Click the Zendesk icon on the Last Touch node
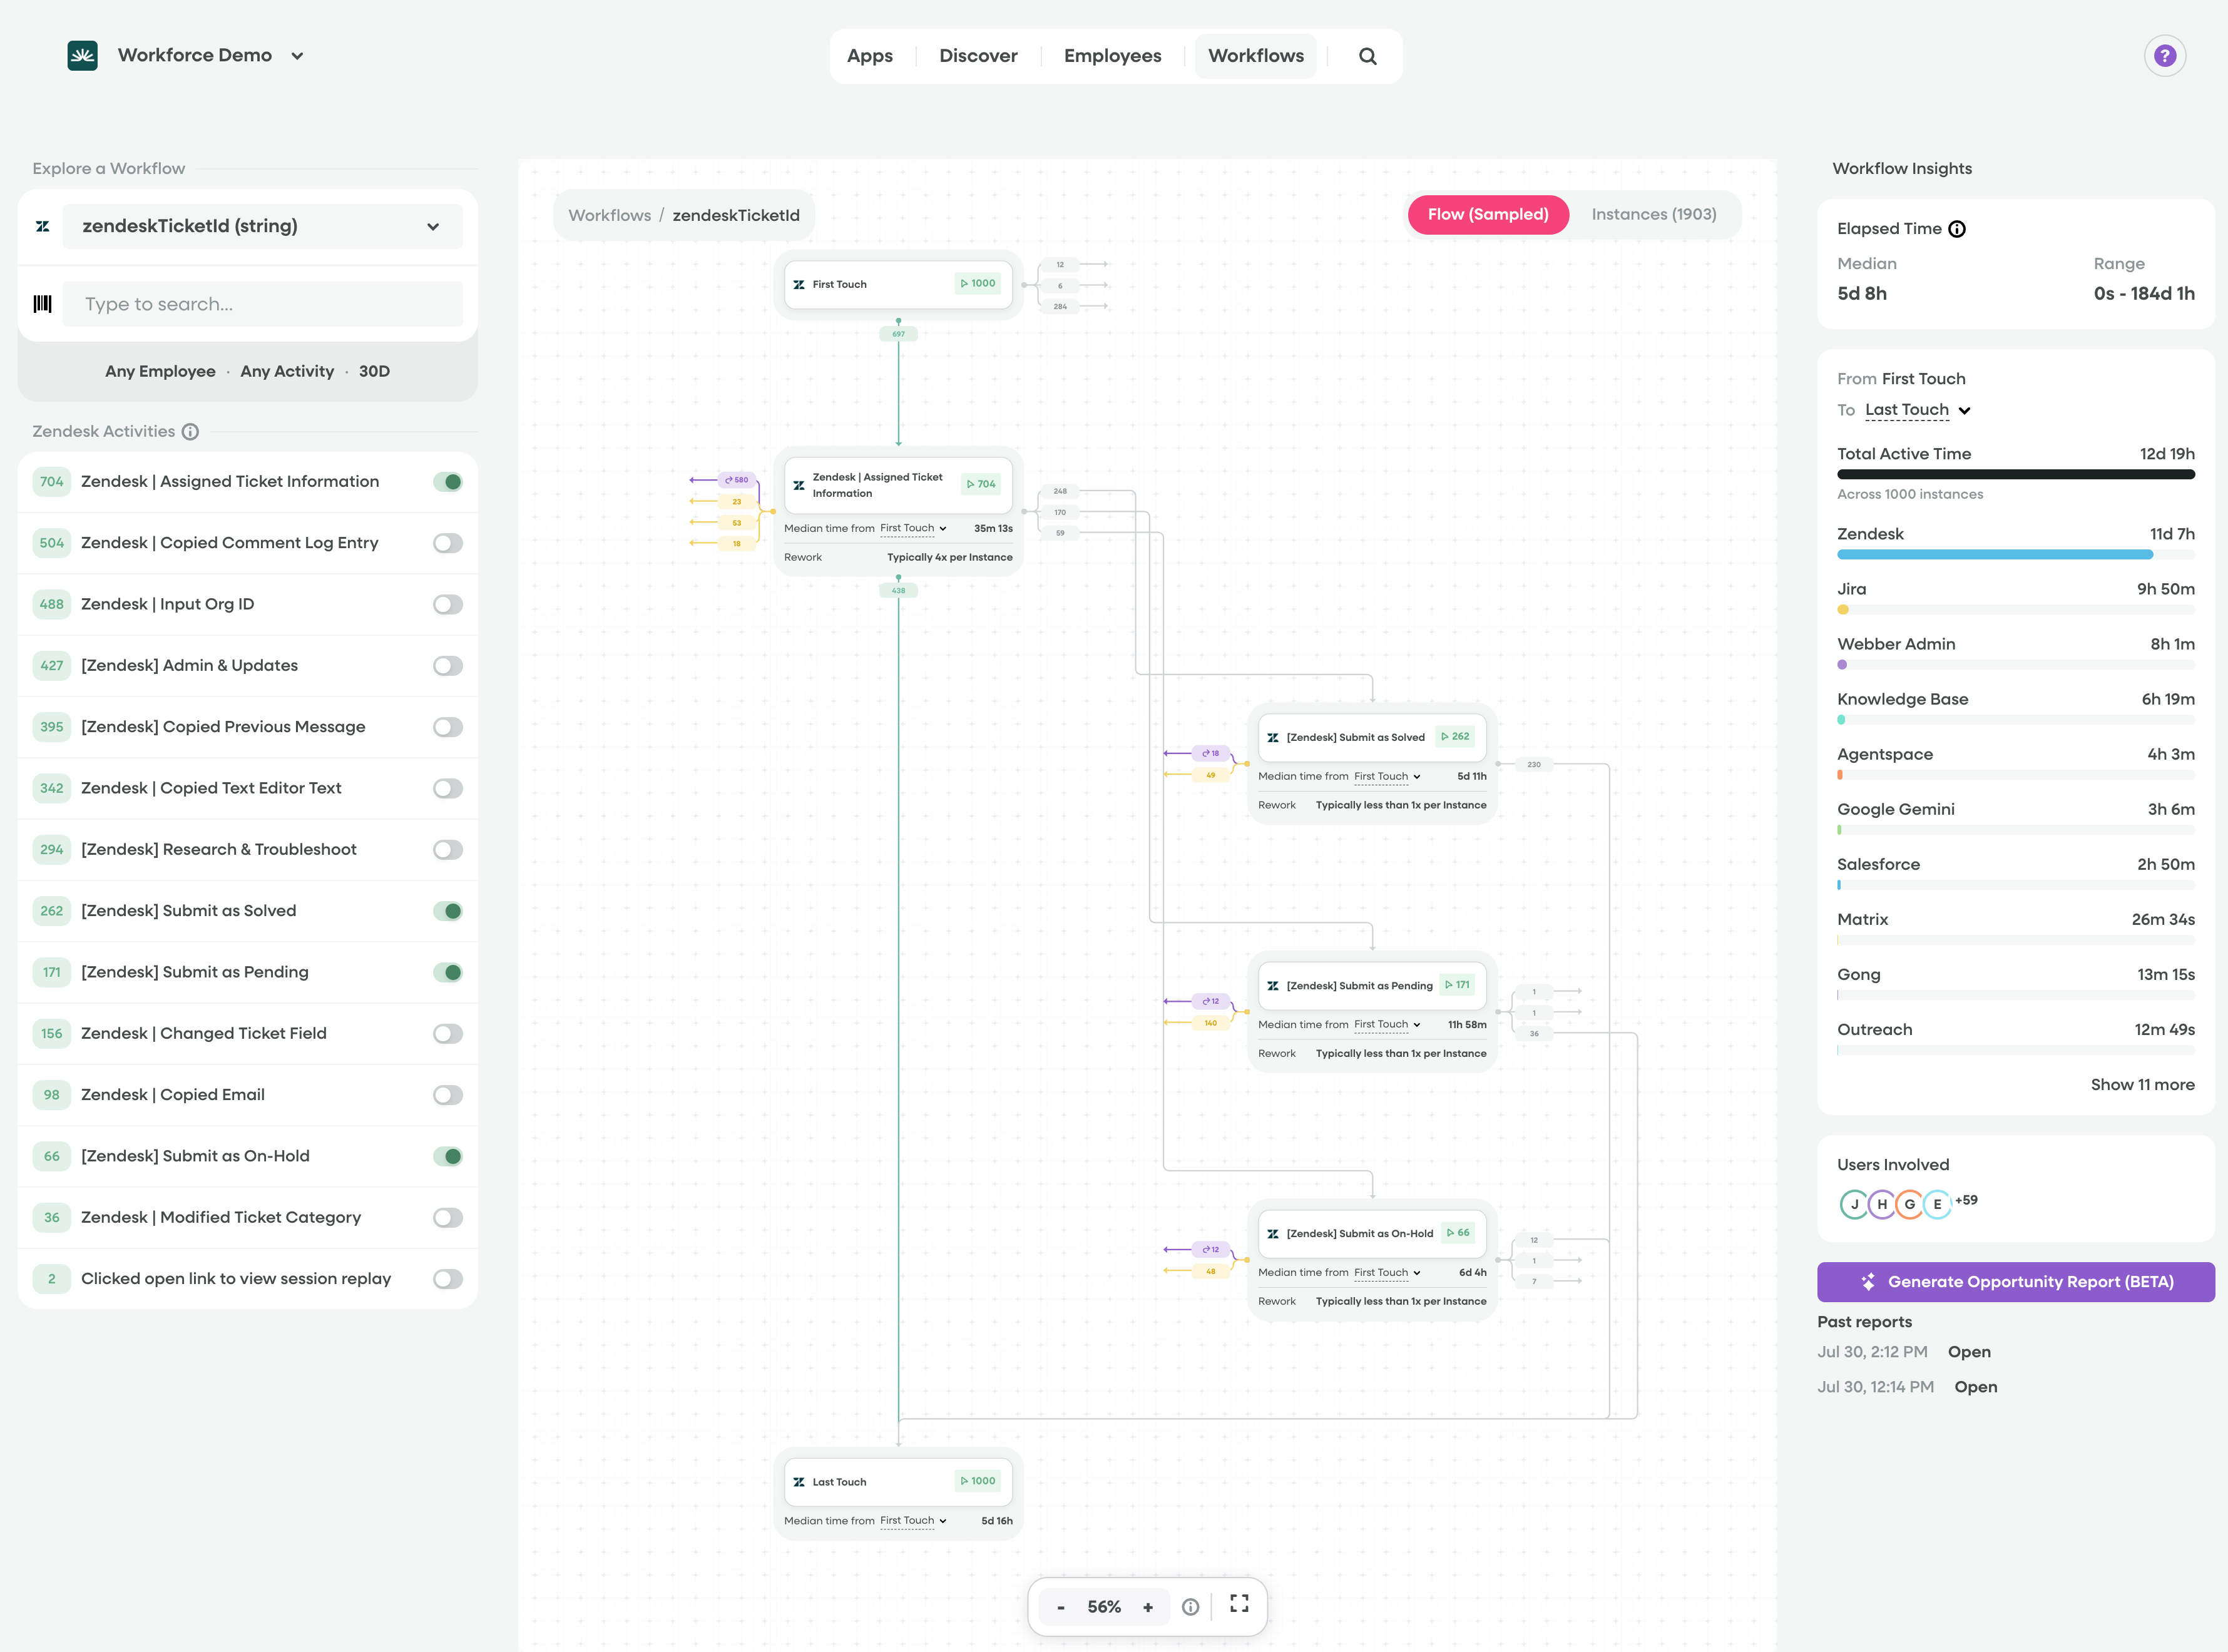 tap(799, 1482)
